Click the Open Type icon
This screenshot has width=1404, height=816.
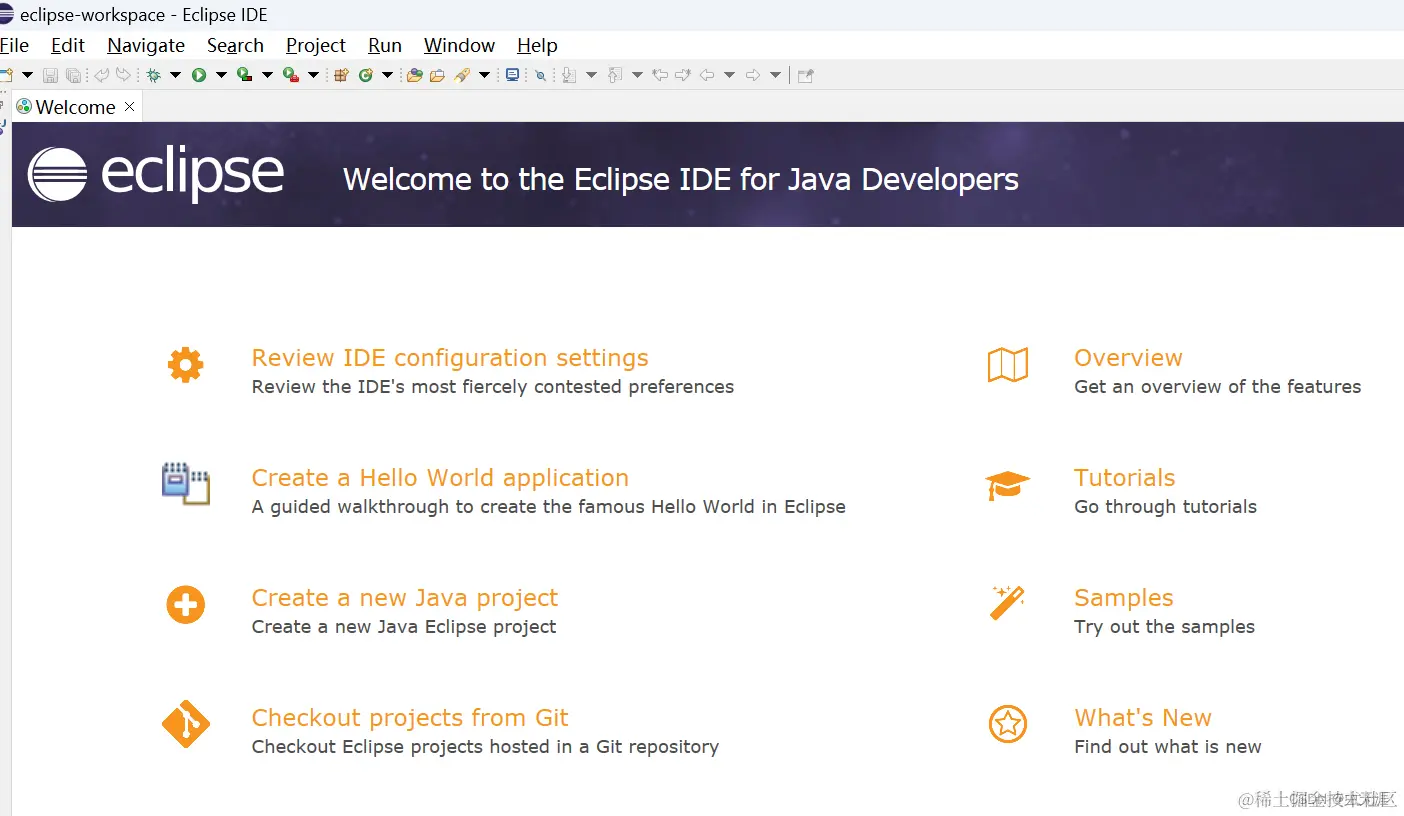tap(414, 75)
